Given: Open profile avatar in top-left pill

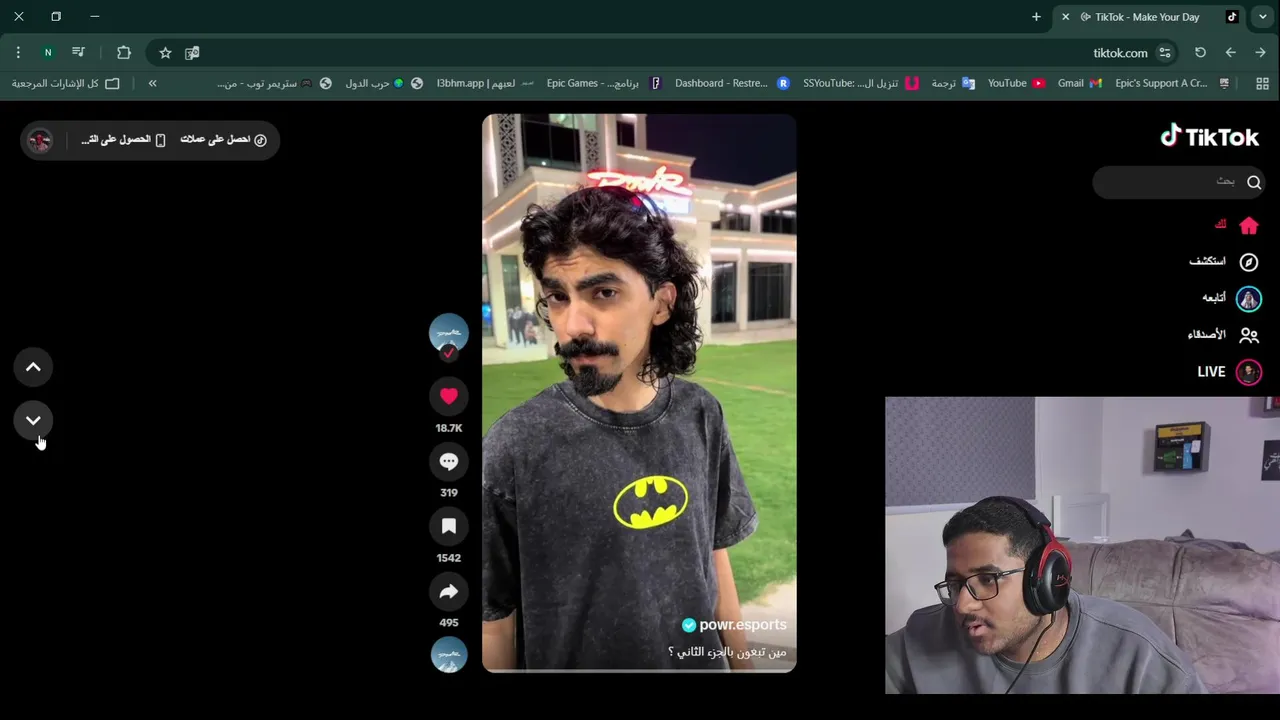Looking at the screenshot, I should (40, 140).
